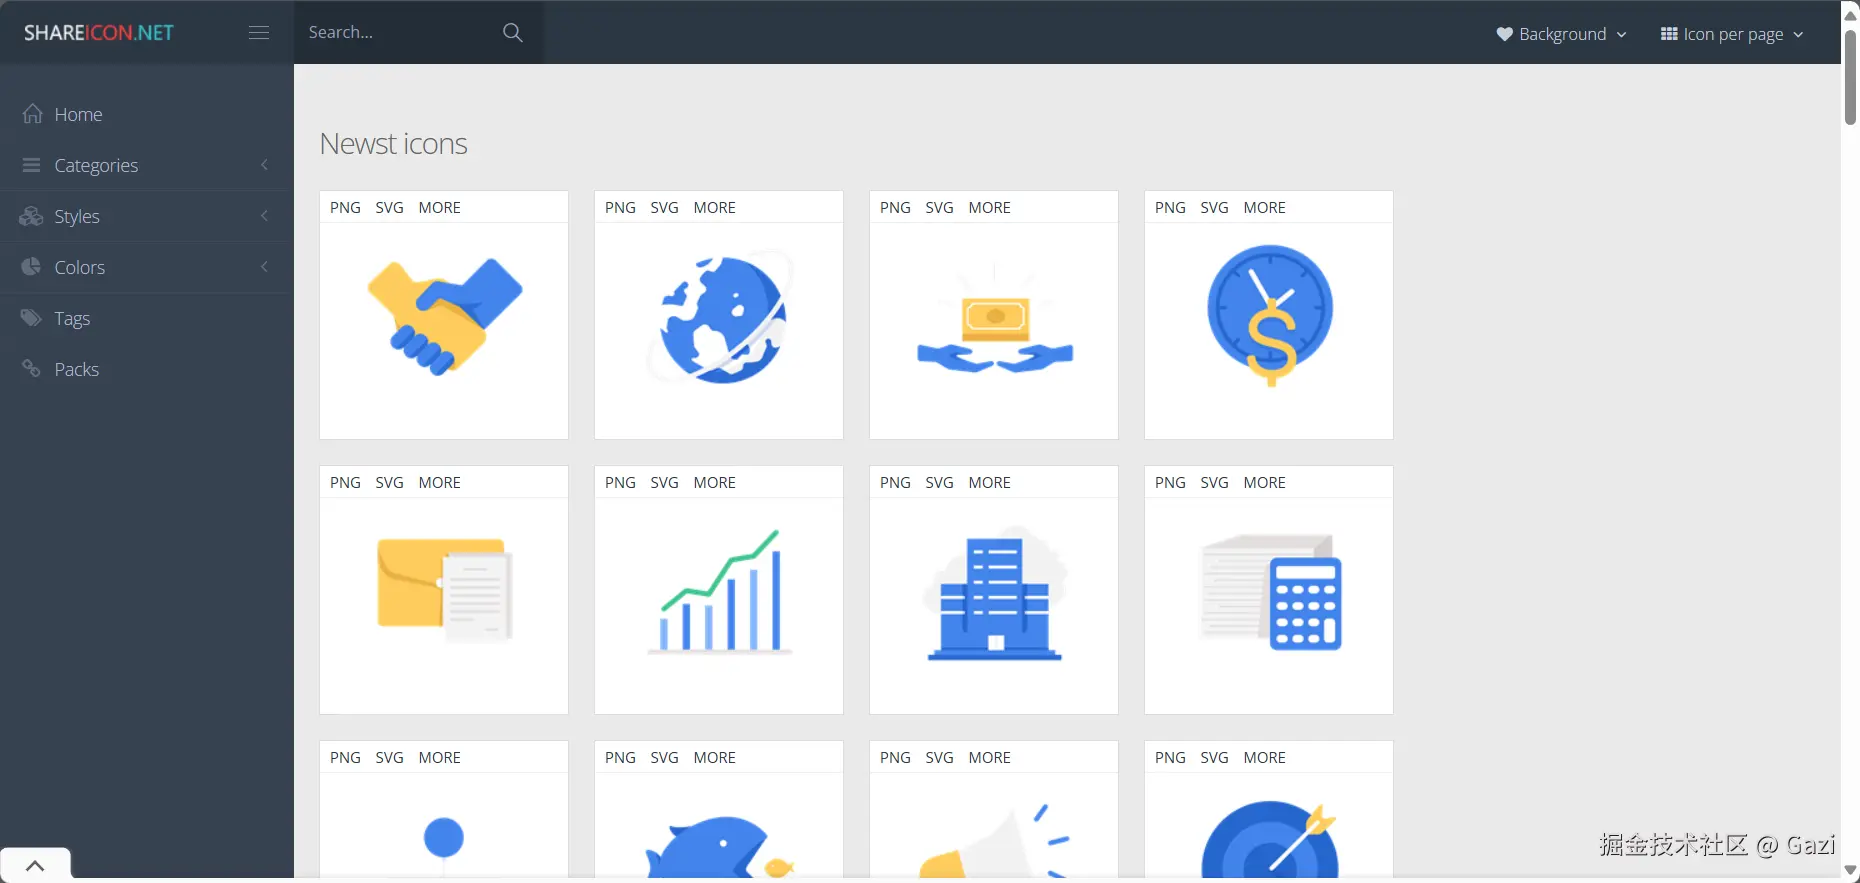The height and width of the screenshot is (883, 1860).
Task: Click MORE on the megaphone card
Action: click(x=989, y=757)
